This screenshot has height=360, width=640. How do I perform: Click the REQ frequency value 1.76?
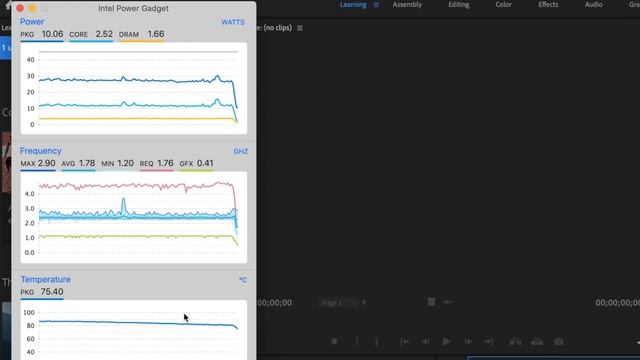click(165, 163)
